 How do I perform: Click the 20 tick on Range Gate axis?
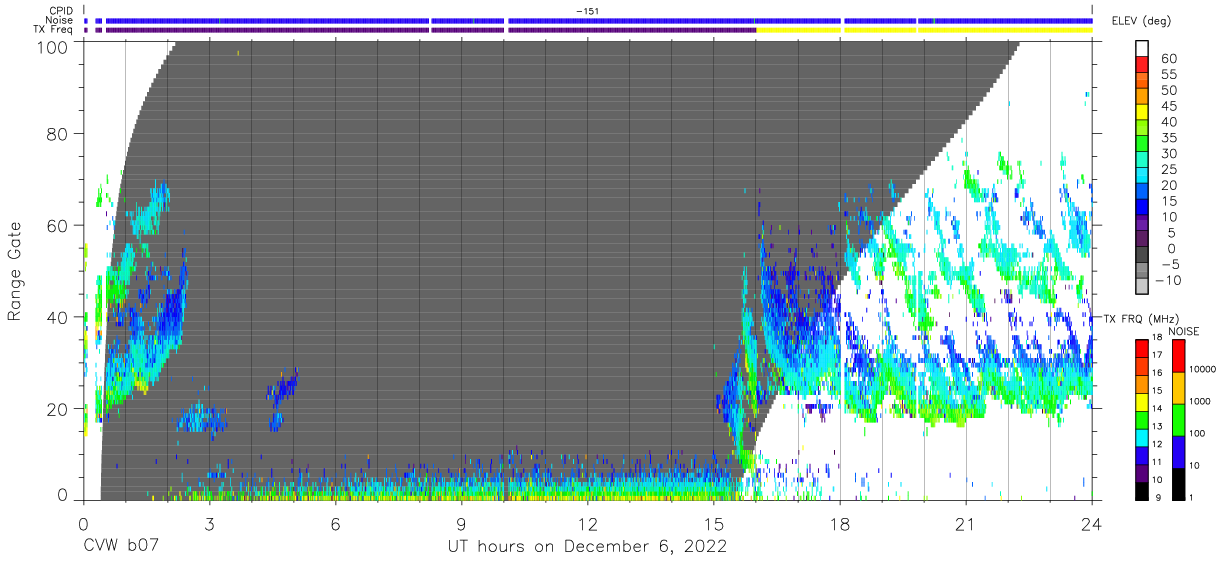[56, 409]
